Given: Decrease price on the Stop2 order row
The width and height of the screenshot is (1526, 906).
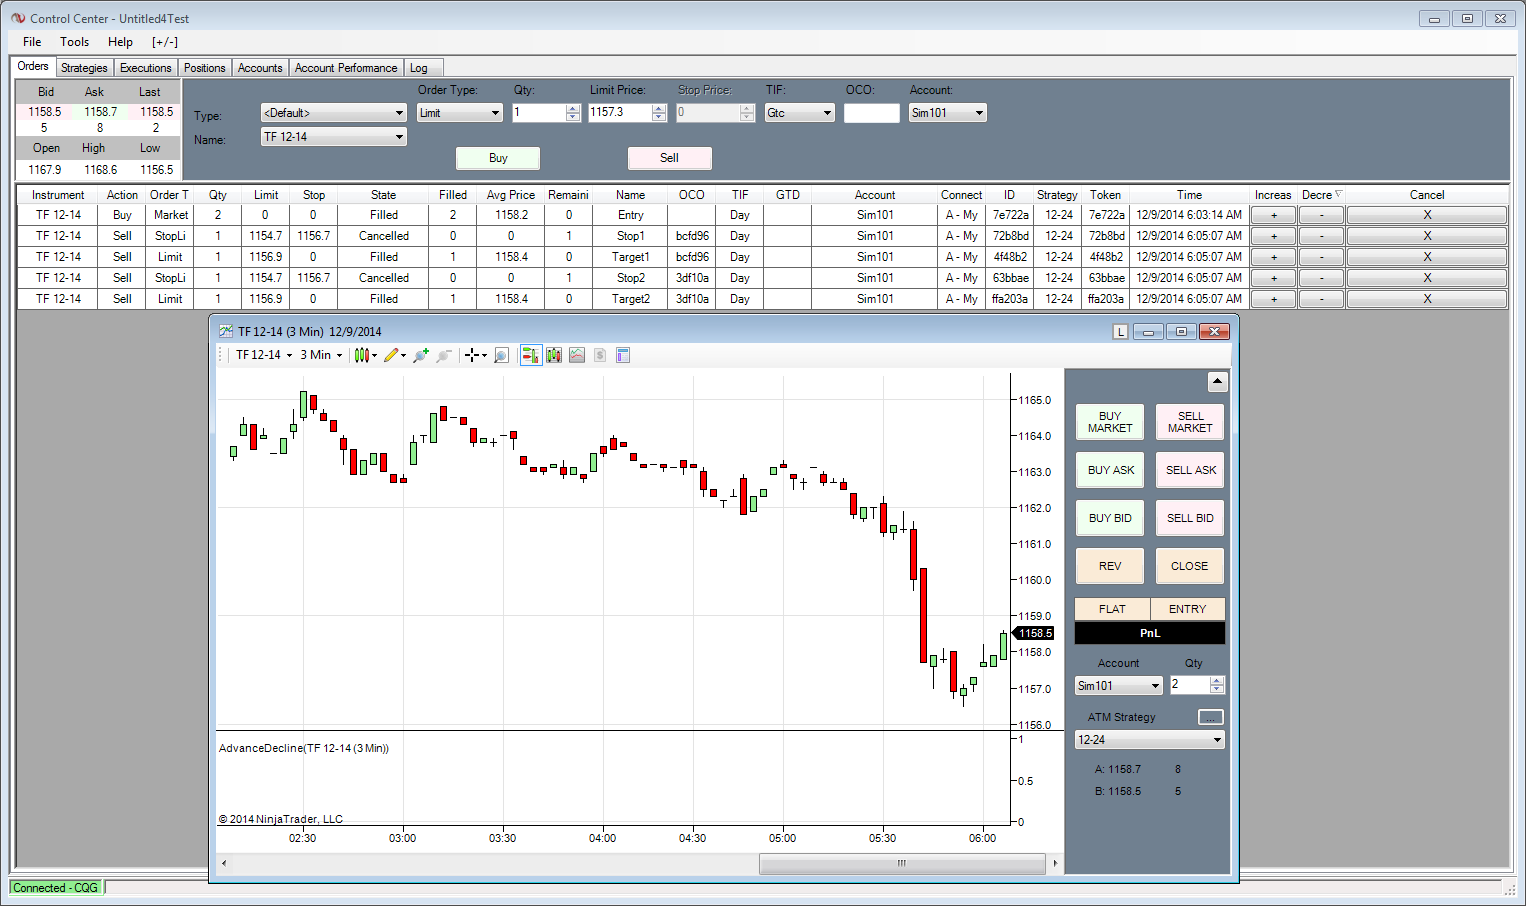Looking at the screenshot, I should point(1321,278).
